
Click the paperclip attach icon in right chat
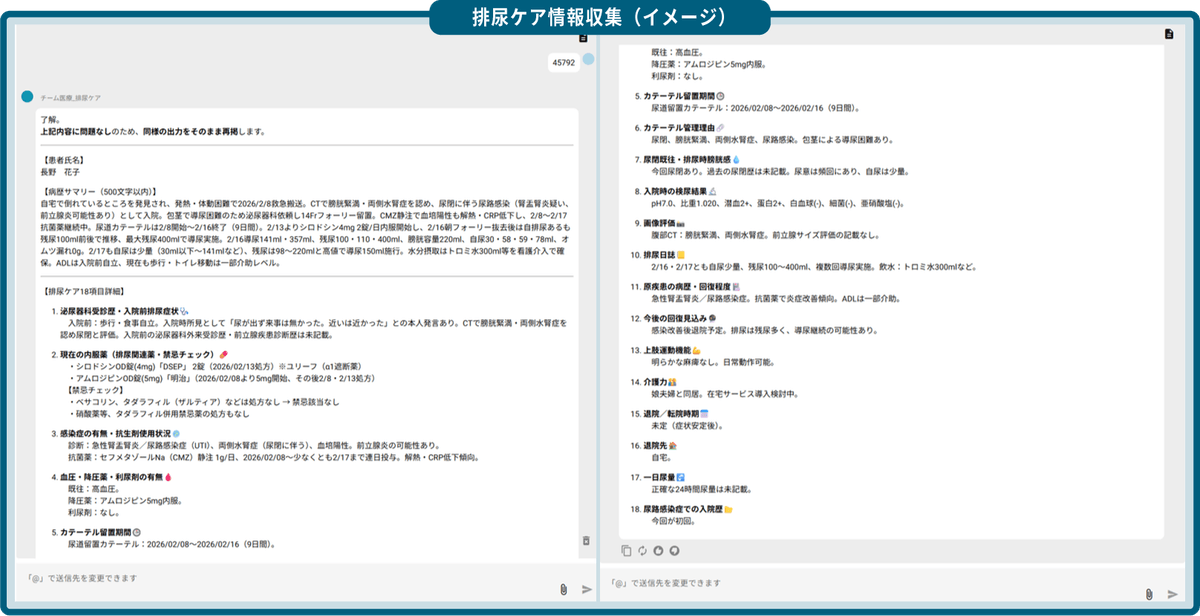(1150, 594)
